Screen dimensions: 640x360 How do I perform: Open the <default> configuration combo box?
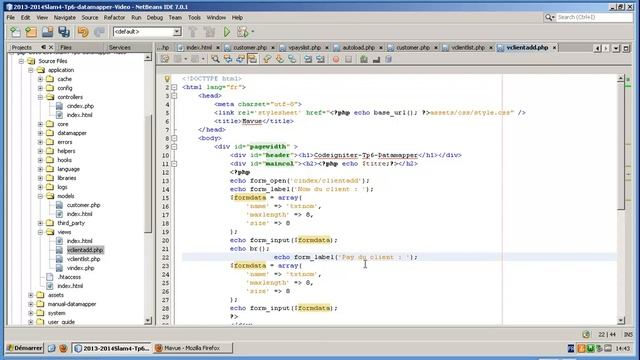point(147,32)
